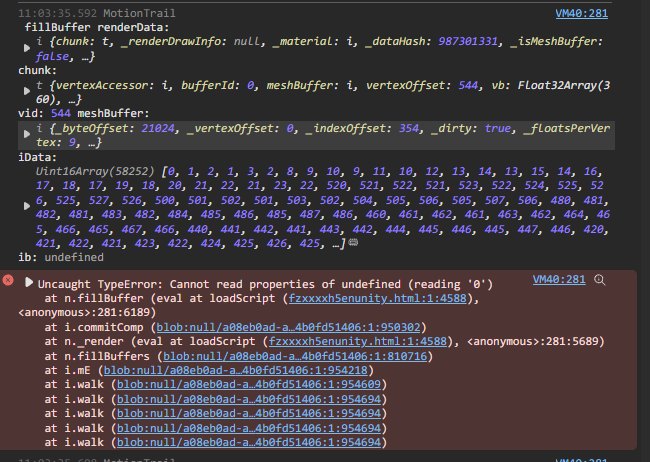
Task: Expand the chunk object with vertexAccessor
Action: (x=27, y=91)
